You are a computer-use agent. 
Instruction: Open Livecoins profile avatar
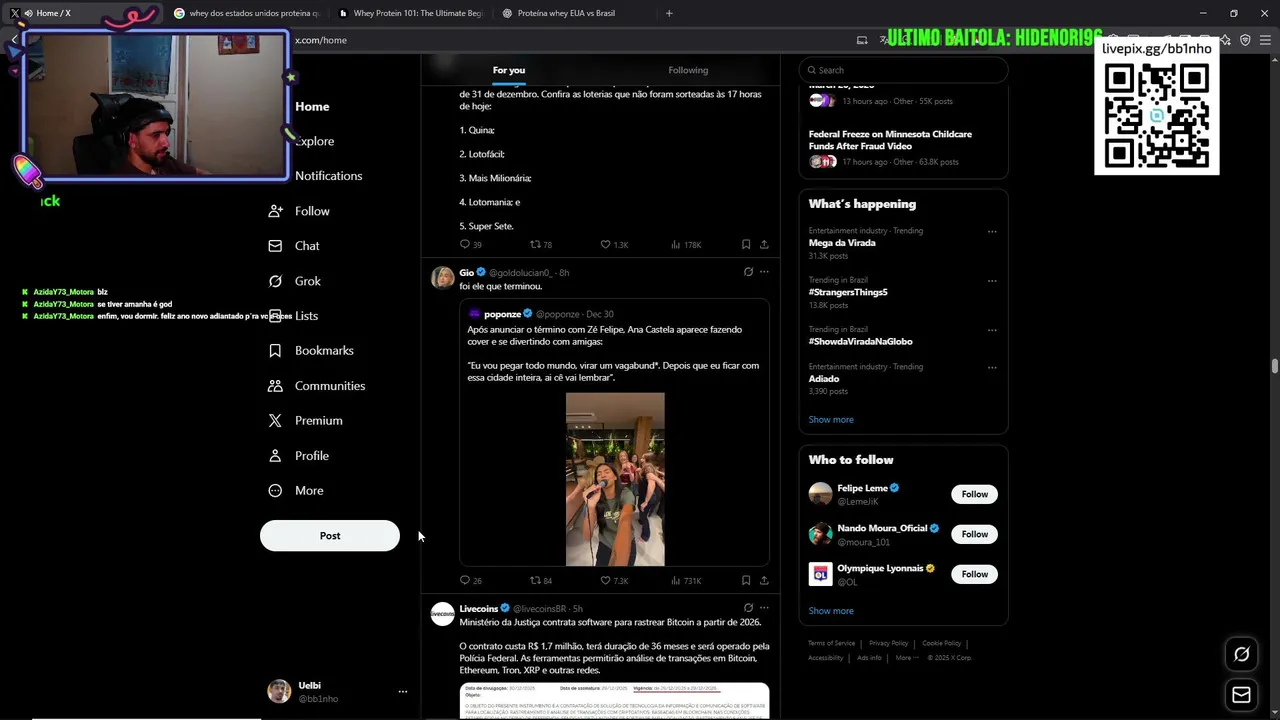click(442, 614)
